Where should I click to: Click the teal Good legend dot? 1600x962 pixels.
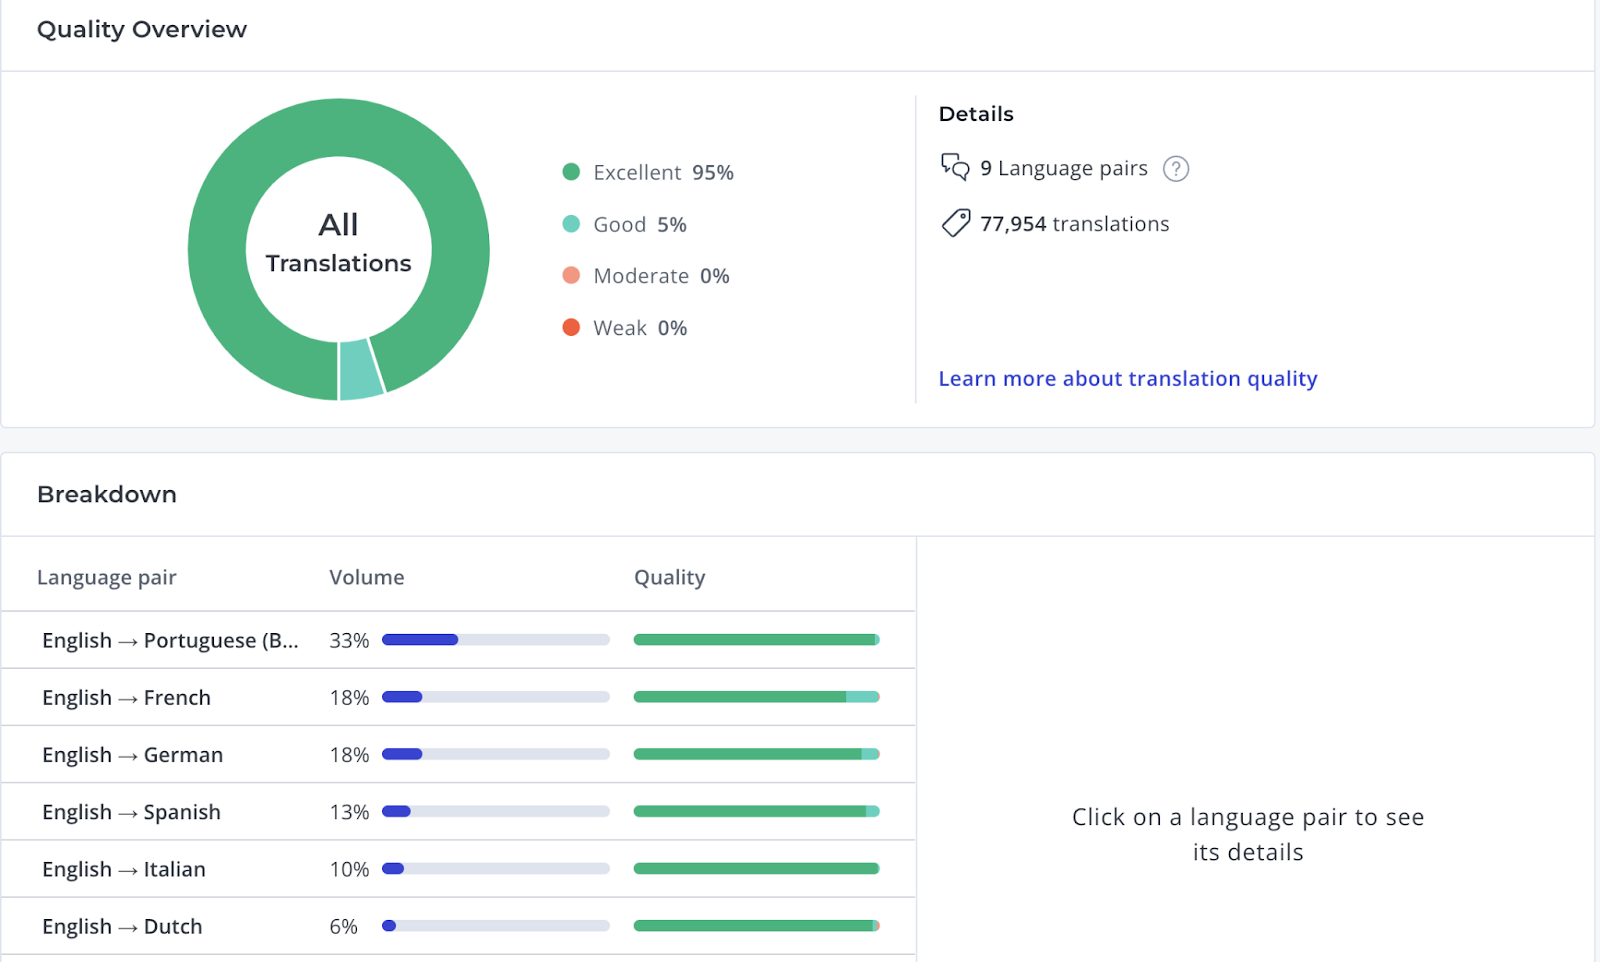point(571,224)
